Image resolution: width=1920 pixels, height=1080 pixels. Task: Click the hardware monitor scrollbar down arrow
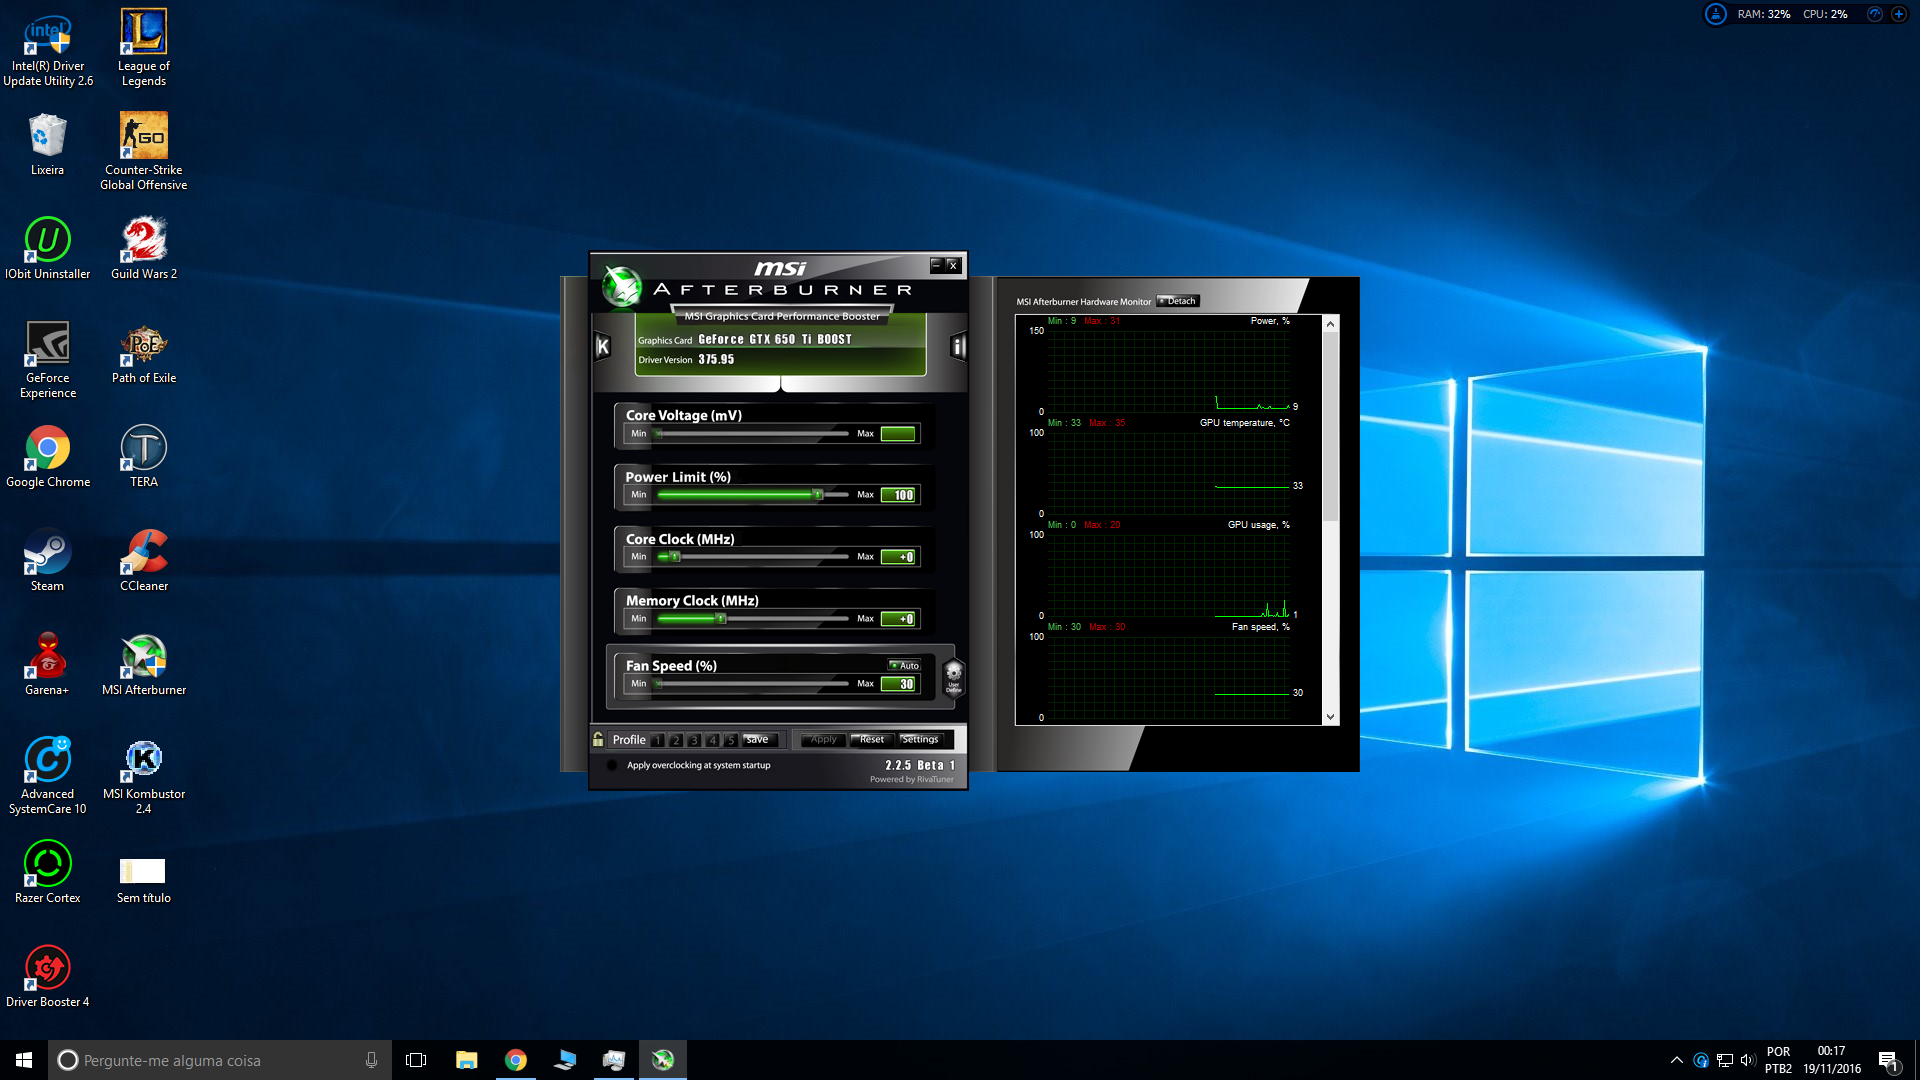pos(1330,716)
